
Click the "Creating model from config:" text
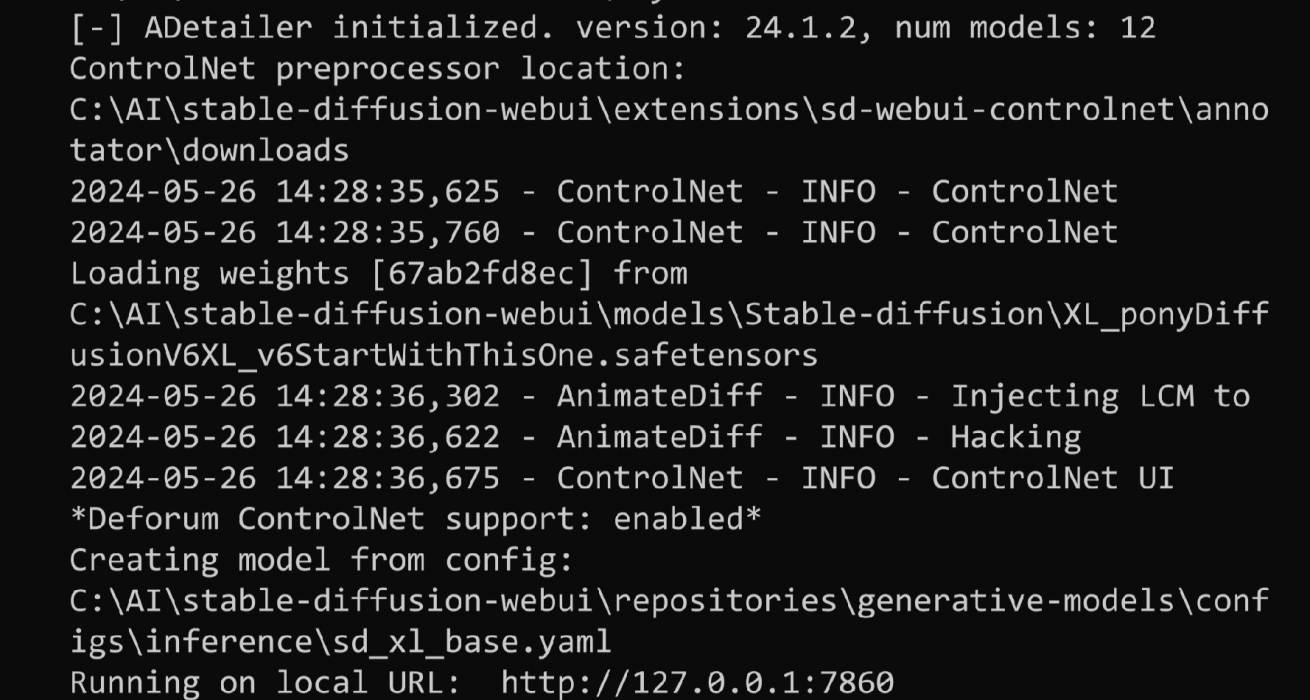coord(321,560)
